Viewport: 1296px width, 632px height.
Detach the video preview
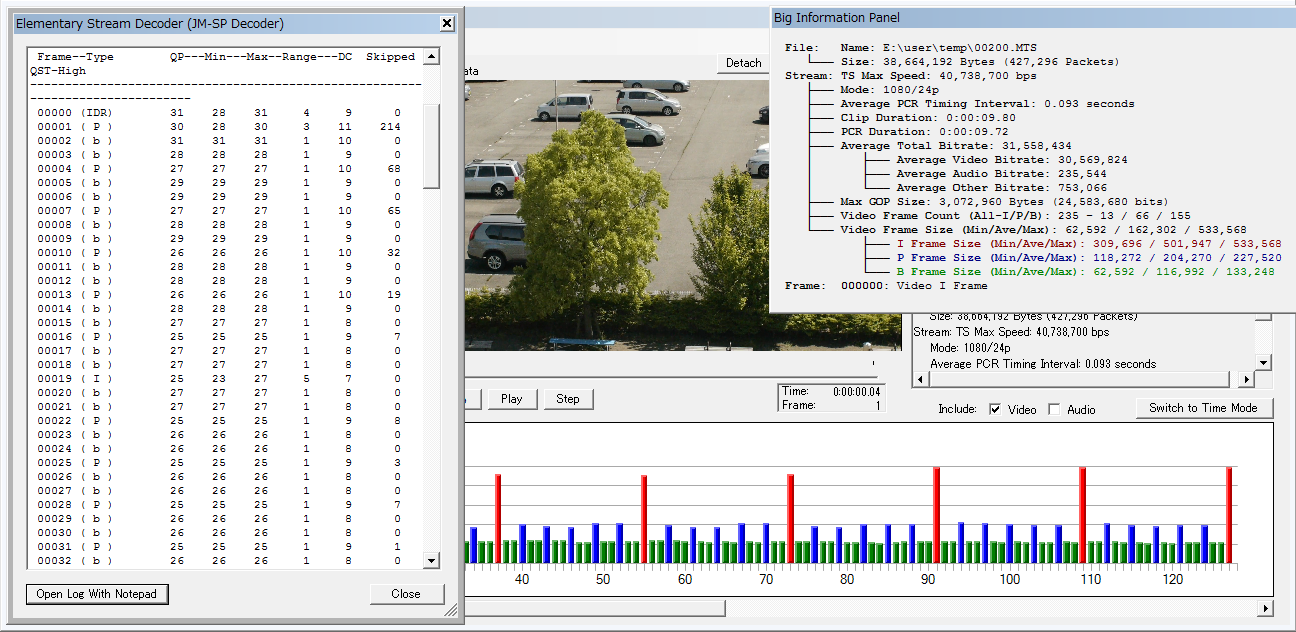(743, 63)
